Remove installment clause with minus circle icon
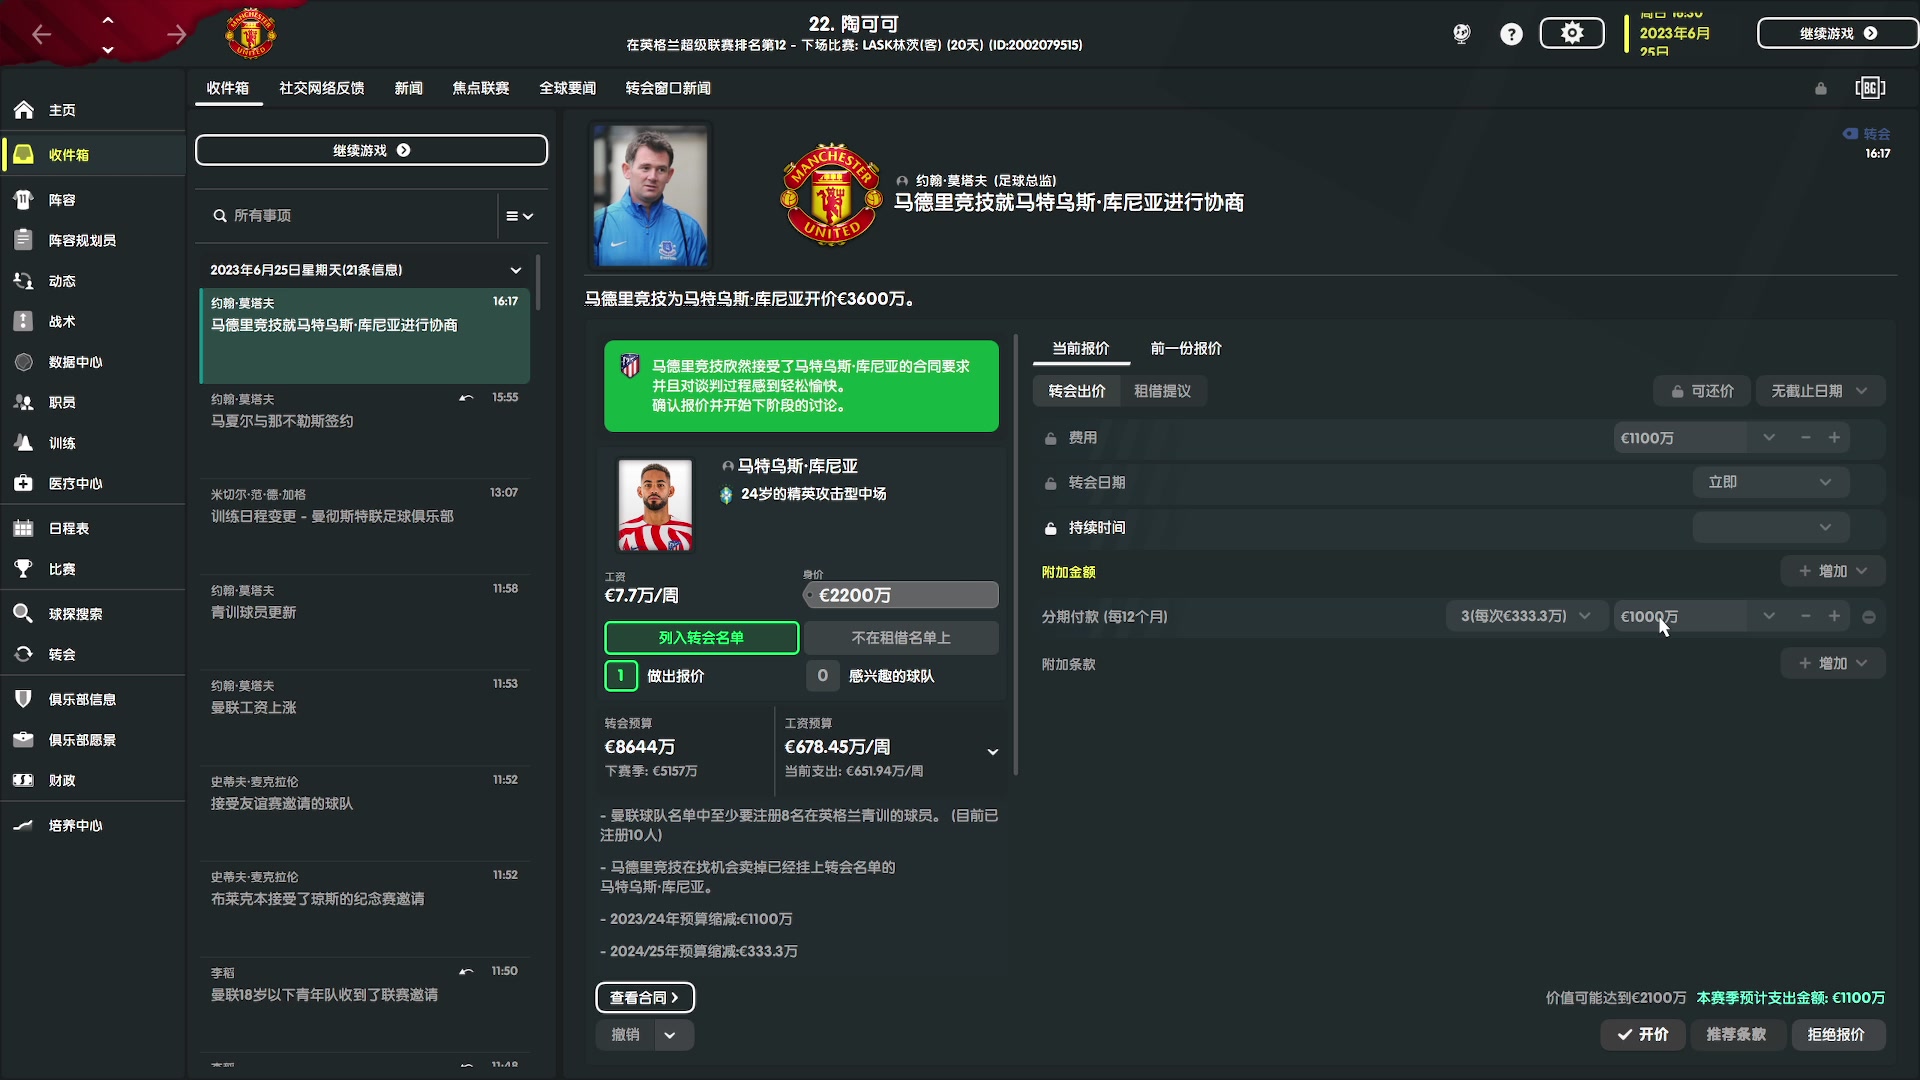This screenshot has height=1080, width=1920. click(1868, 617)
